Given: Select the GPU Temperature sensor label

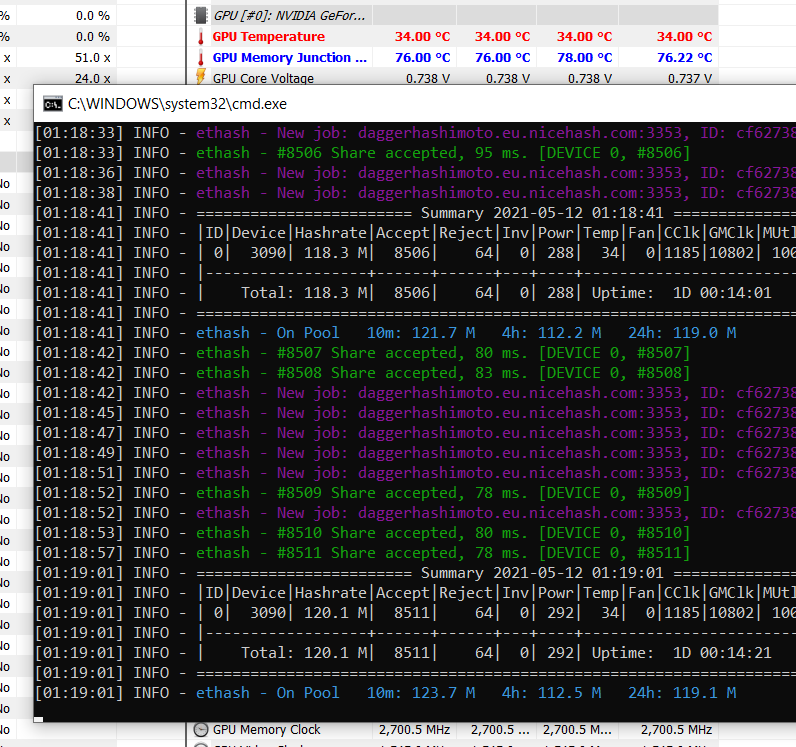Looking at the screenshot, I should tap(269, 37).
